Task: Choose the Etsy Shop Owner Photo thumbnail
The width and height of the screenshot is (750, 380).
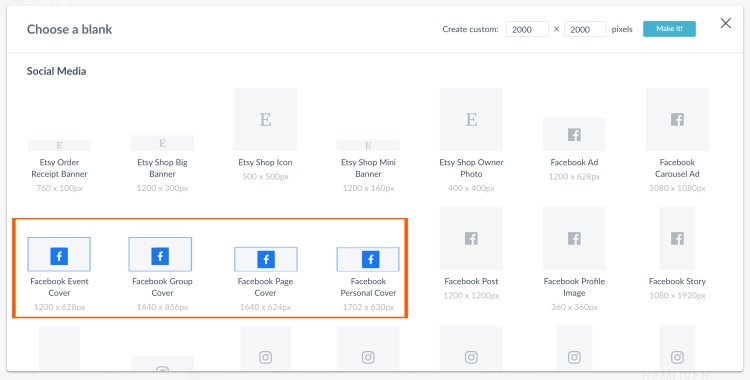Action: click(x=471, y=119)
